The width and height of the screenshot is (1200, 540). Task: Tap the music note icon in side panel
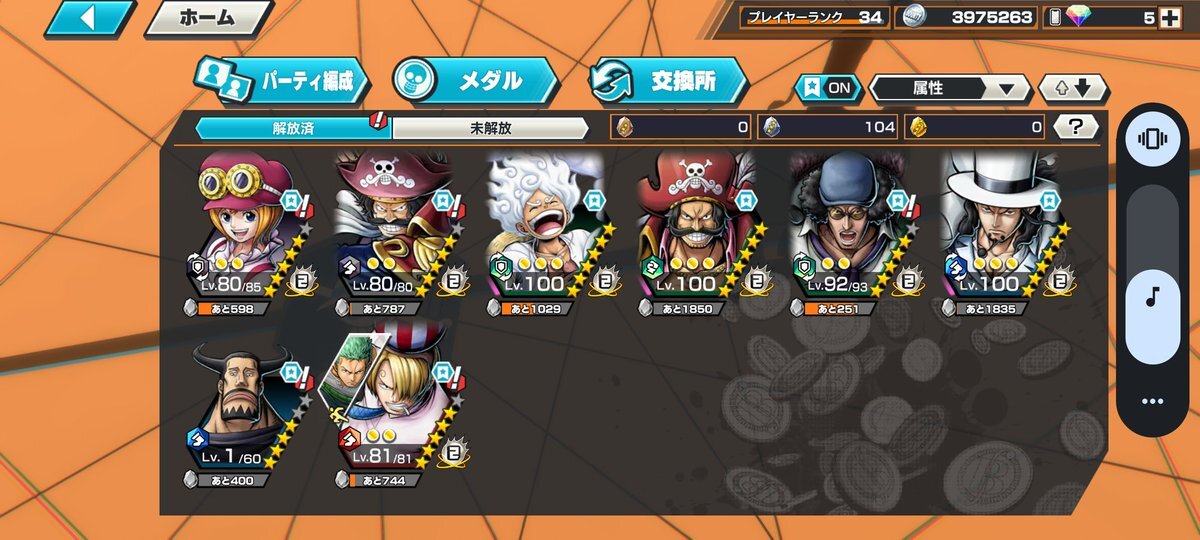[x=1152, y=297]
